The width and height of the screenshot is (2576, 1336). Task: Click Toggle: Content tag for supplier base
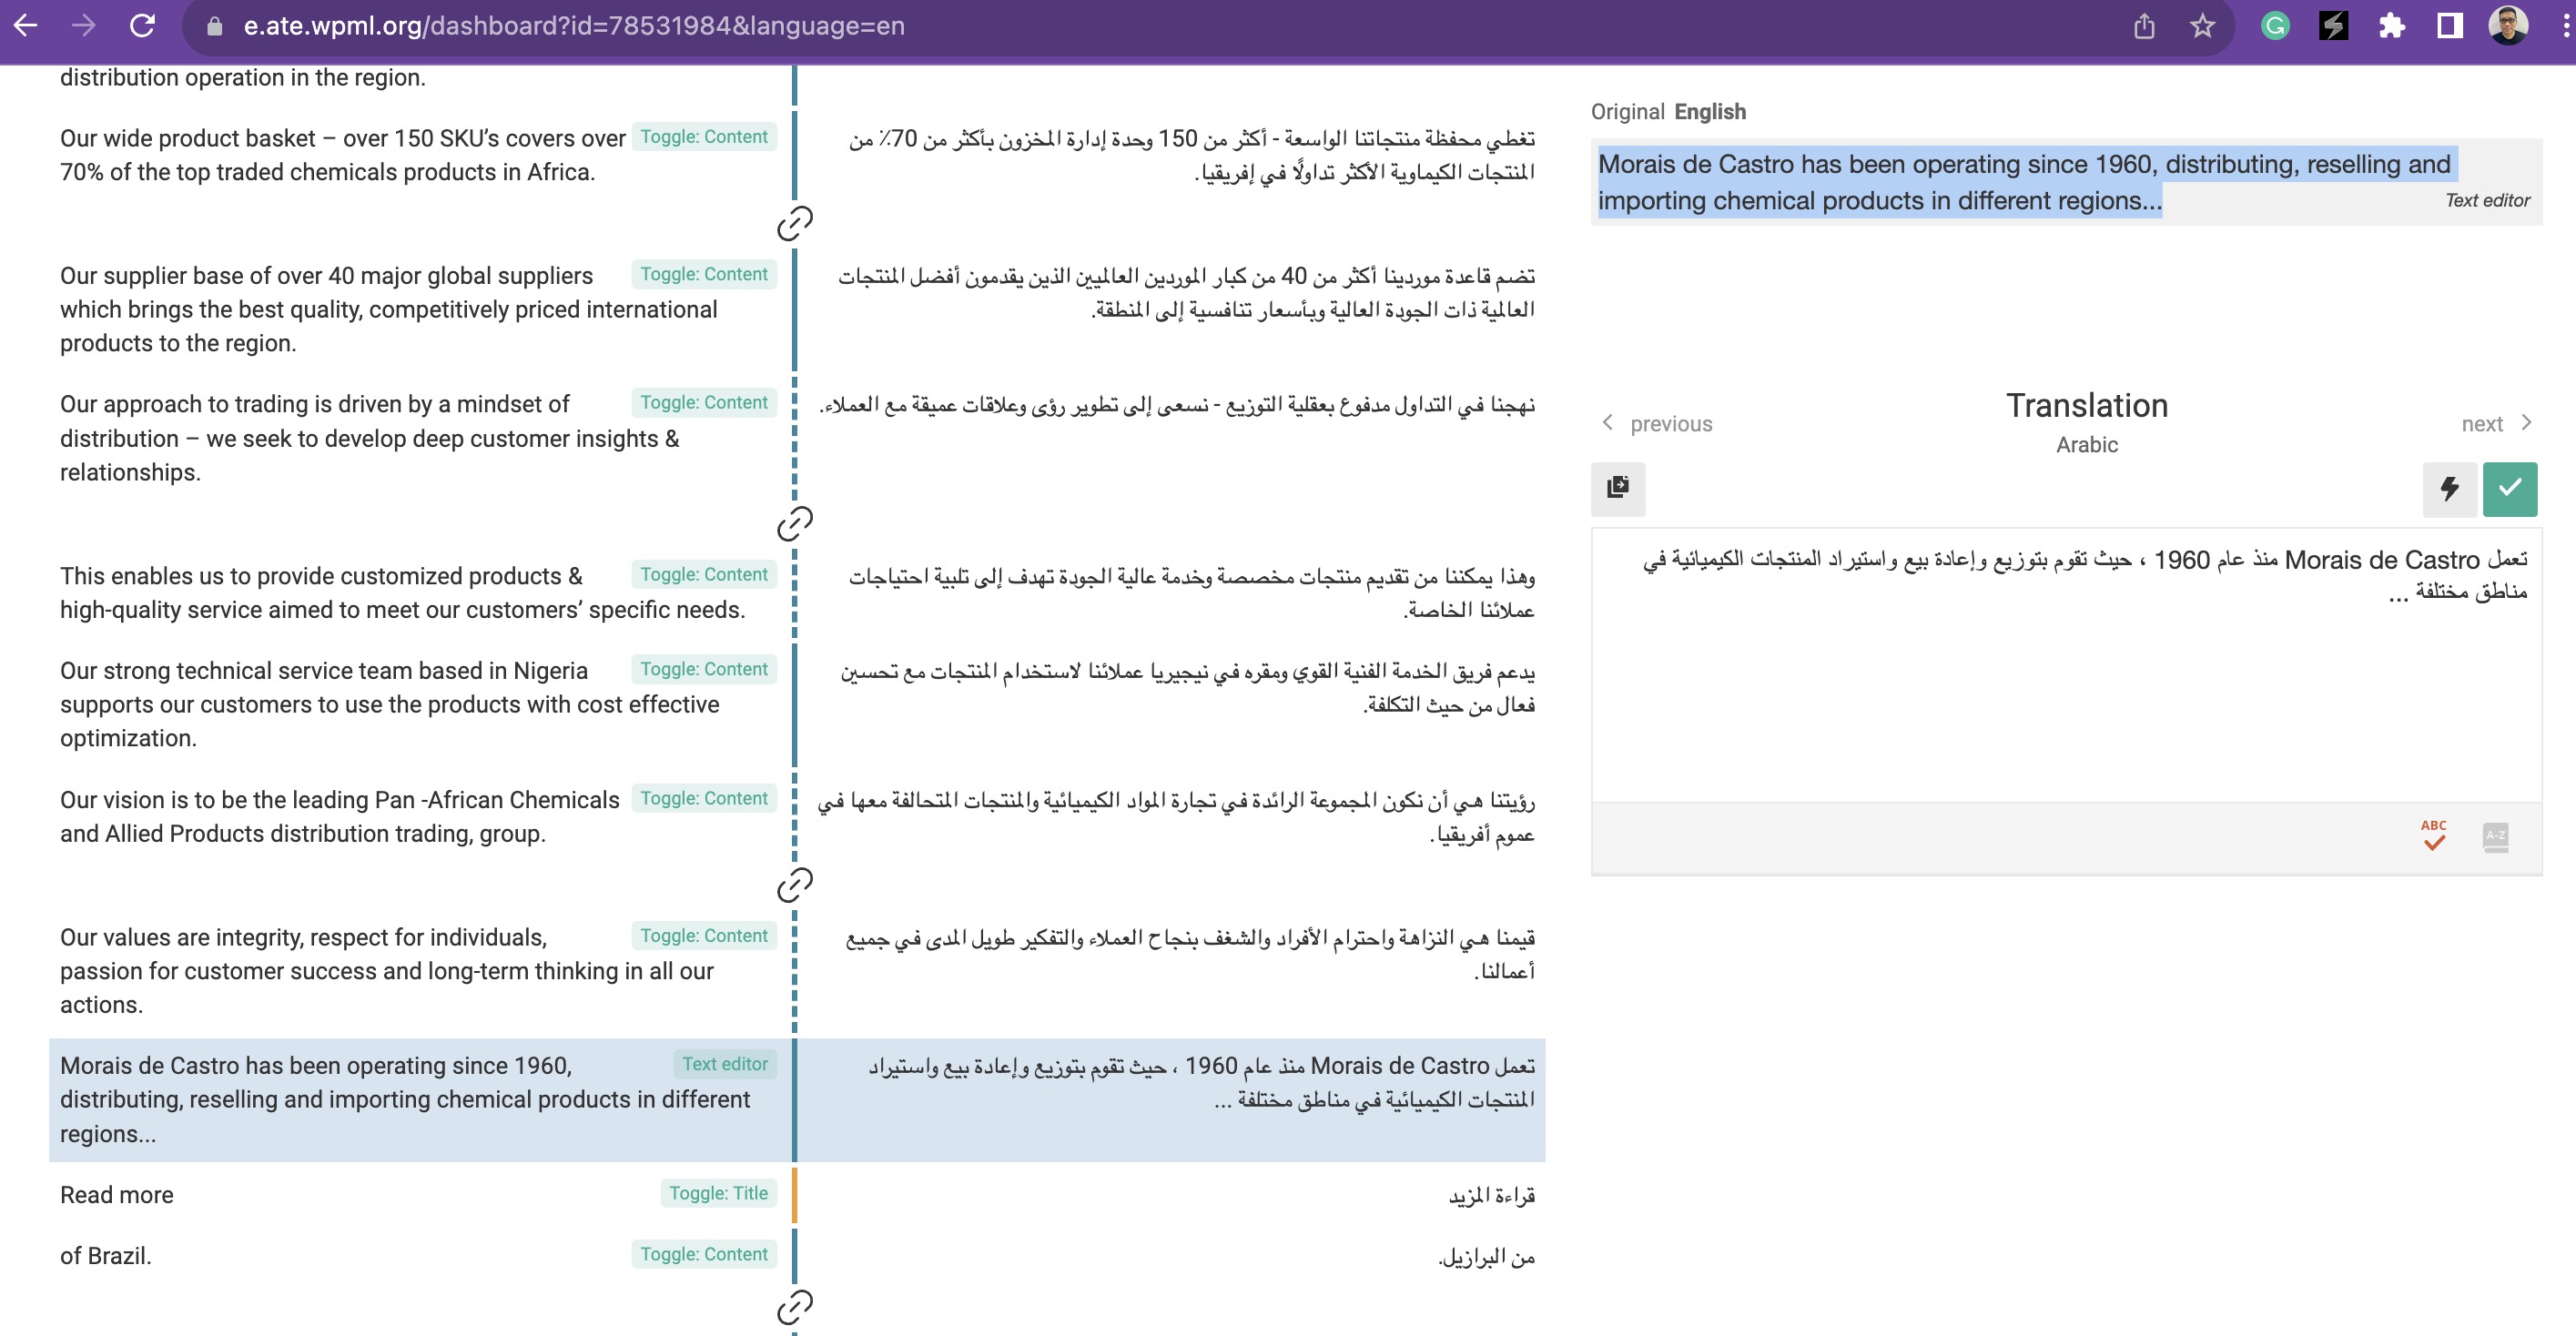pos(704,274)
